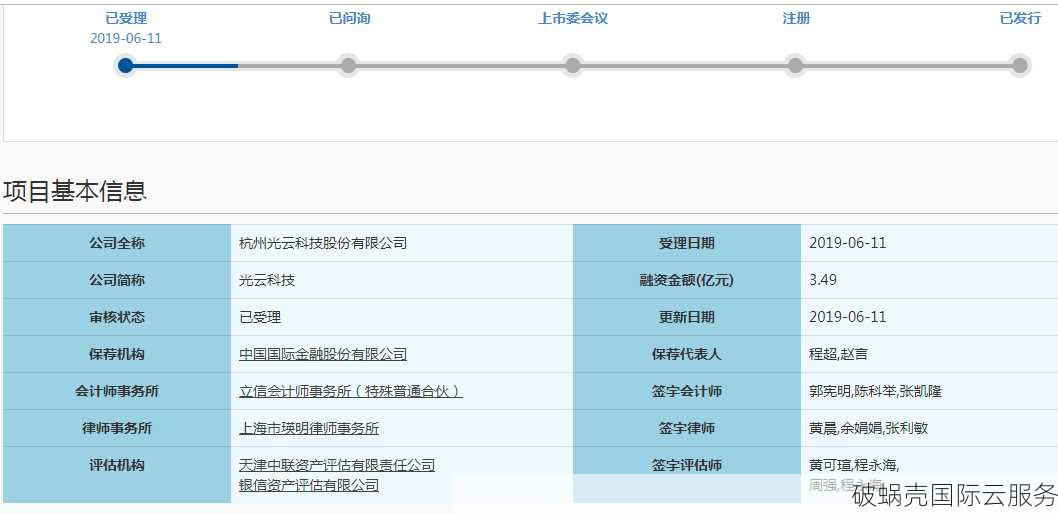
Task: Click the 评估机构 header cell
Action: [x=117, y=474]
